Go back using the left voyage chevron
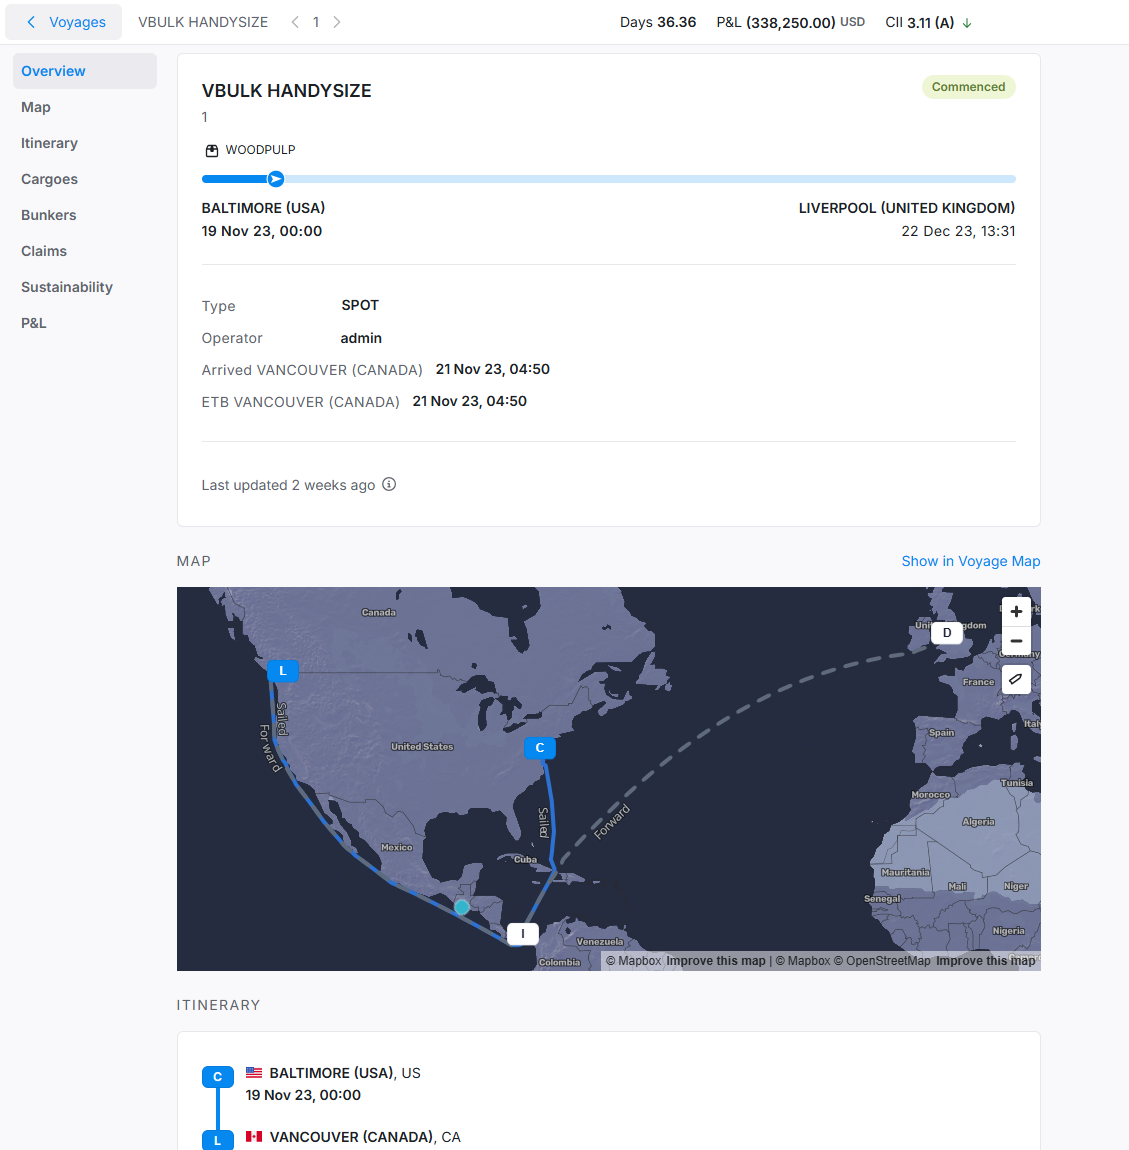 (x=293, y=21)
